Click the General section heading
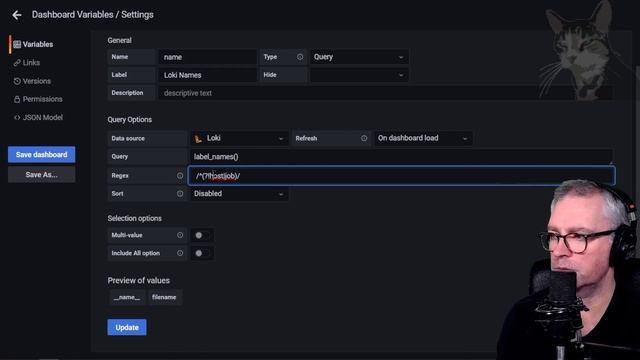The image size is (640, 360). tap(120, 40)
